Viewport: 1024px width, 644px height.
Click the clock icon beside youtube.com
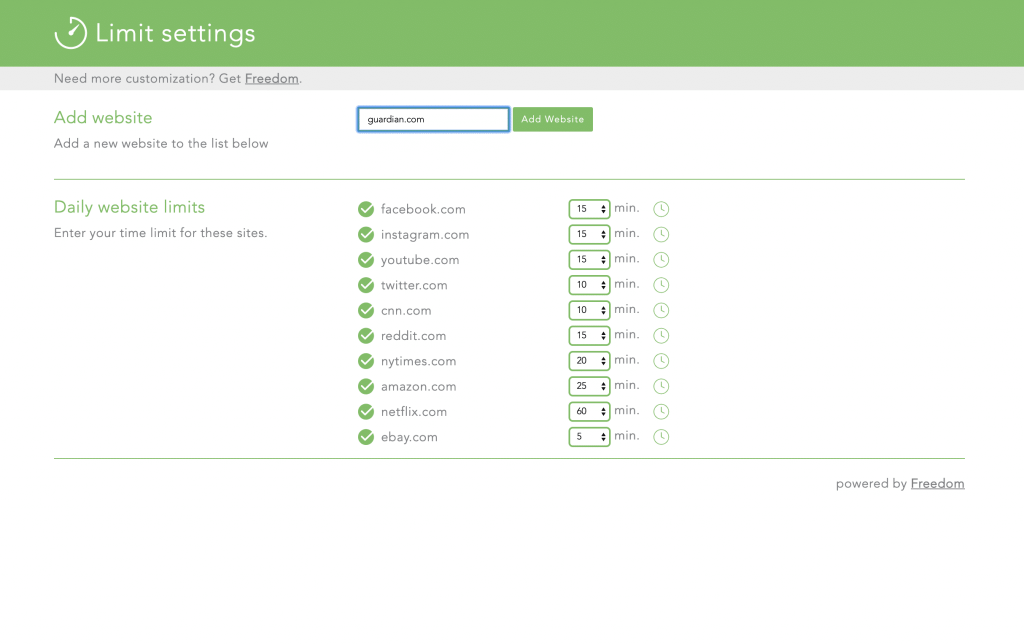click(661, 259)
